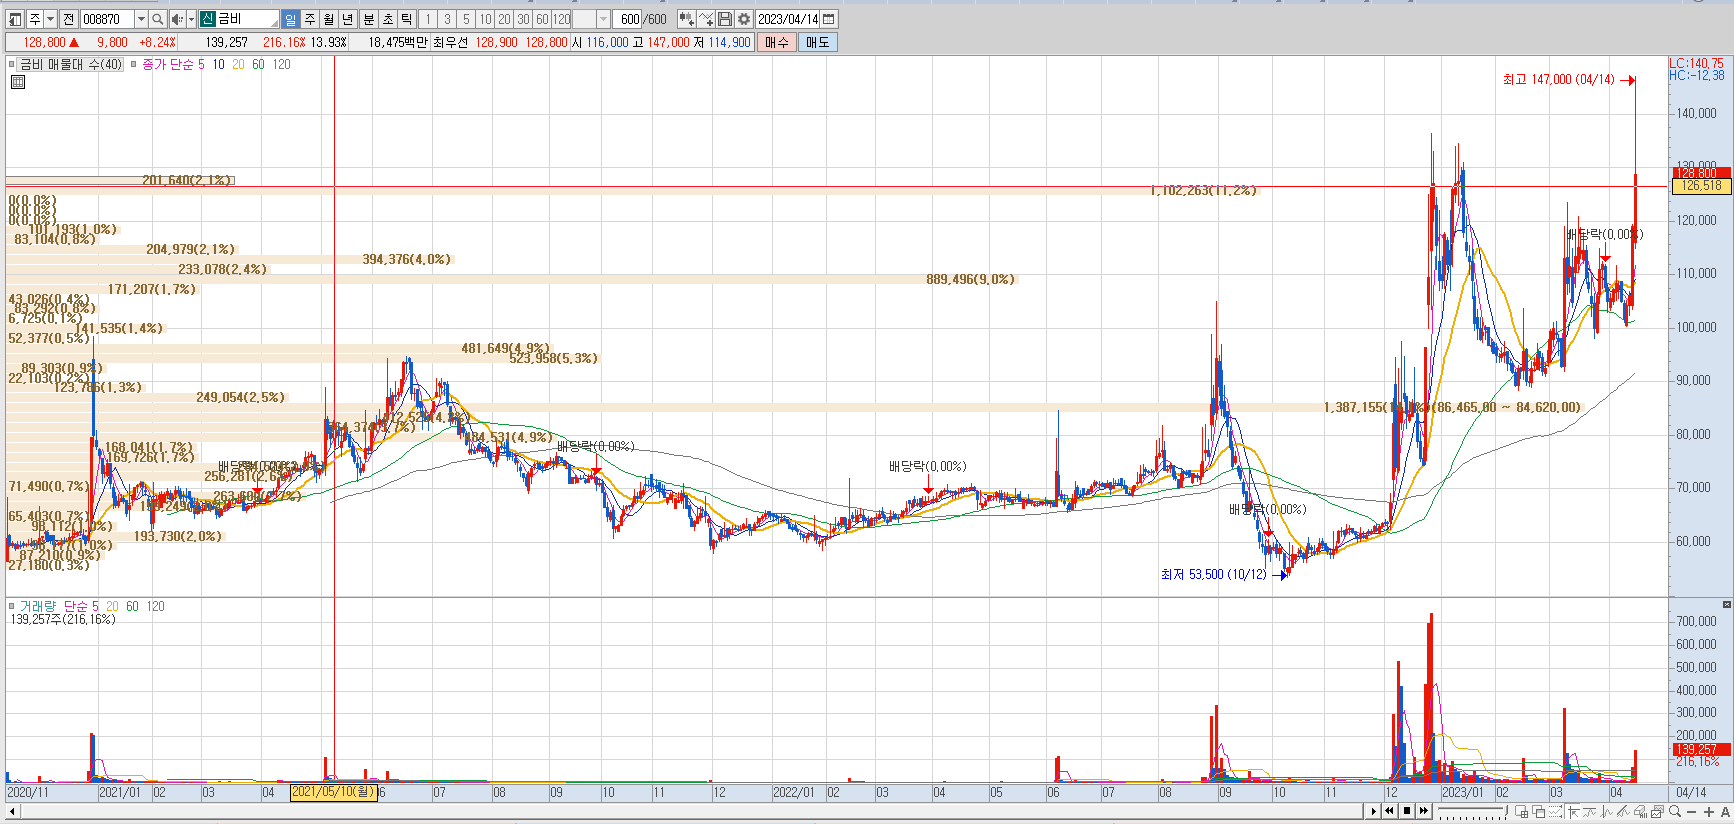Select interval button 10
The image size is (1734, 824).
click(485, 19)
